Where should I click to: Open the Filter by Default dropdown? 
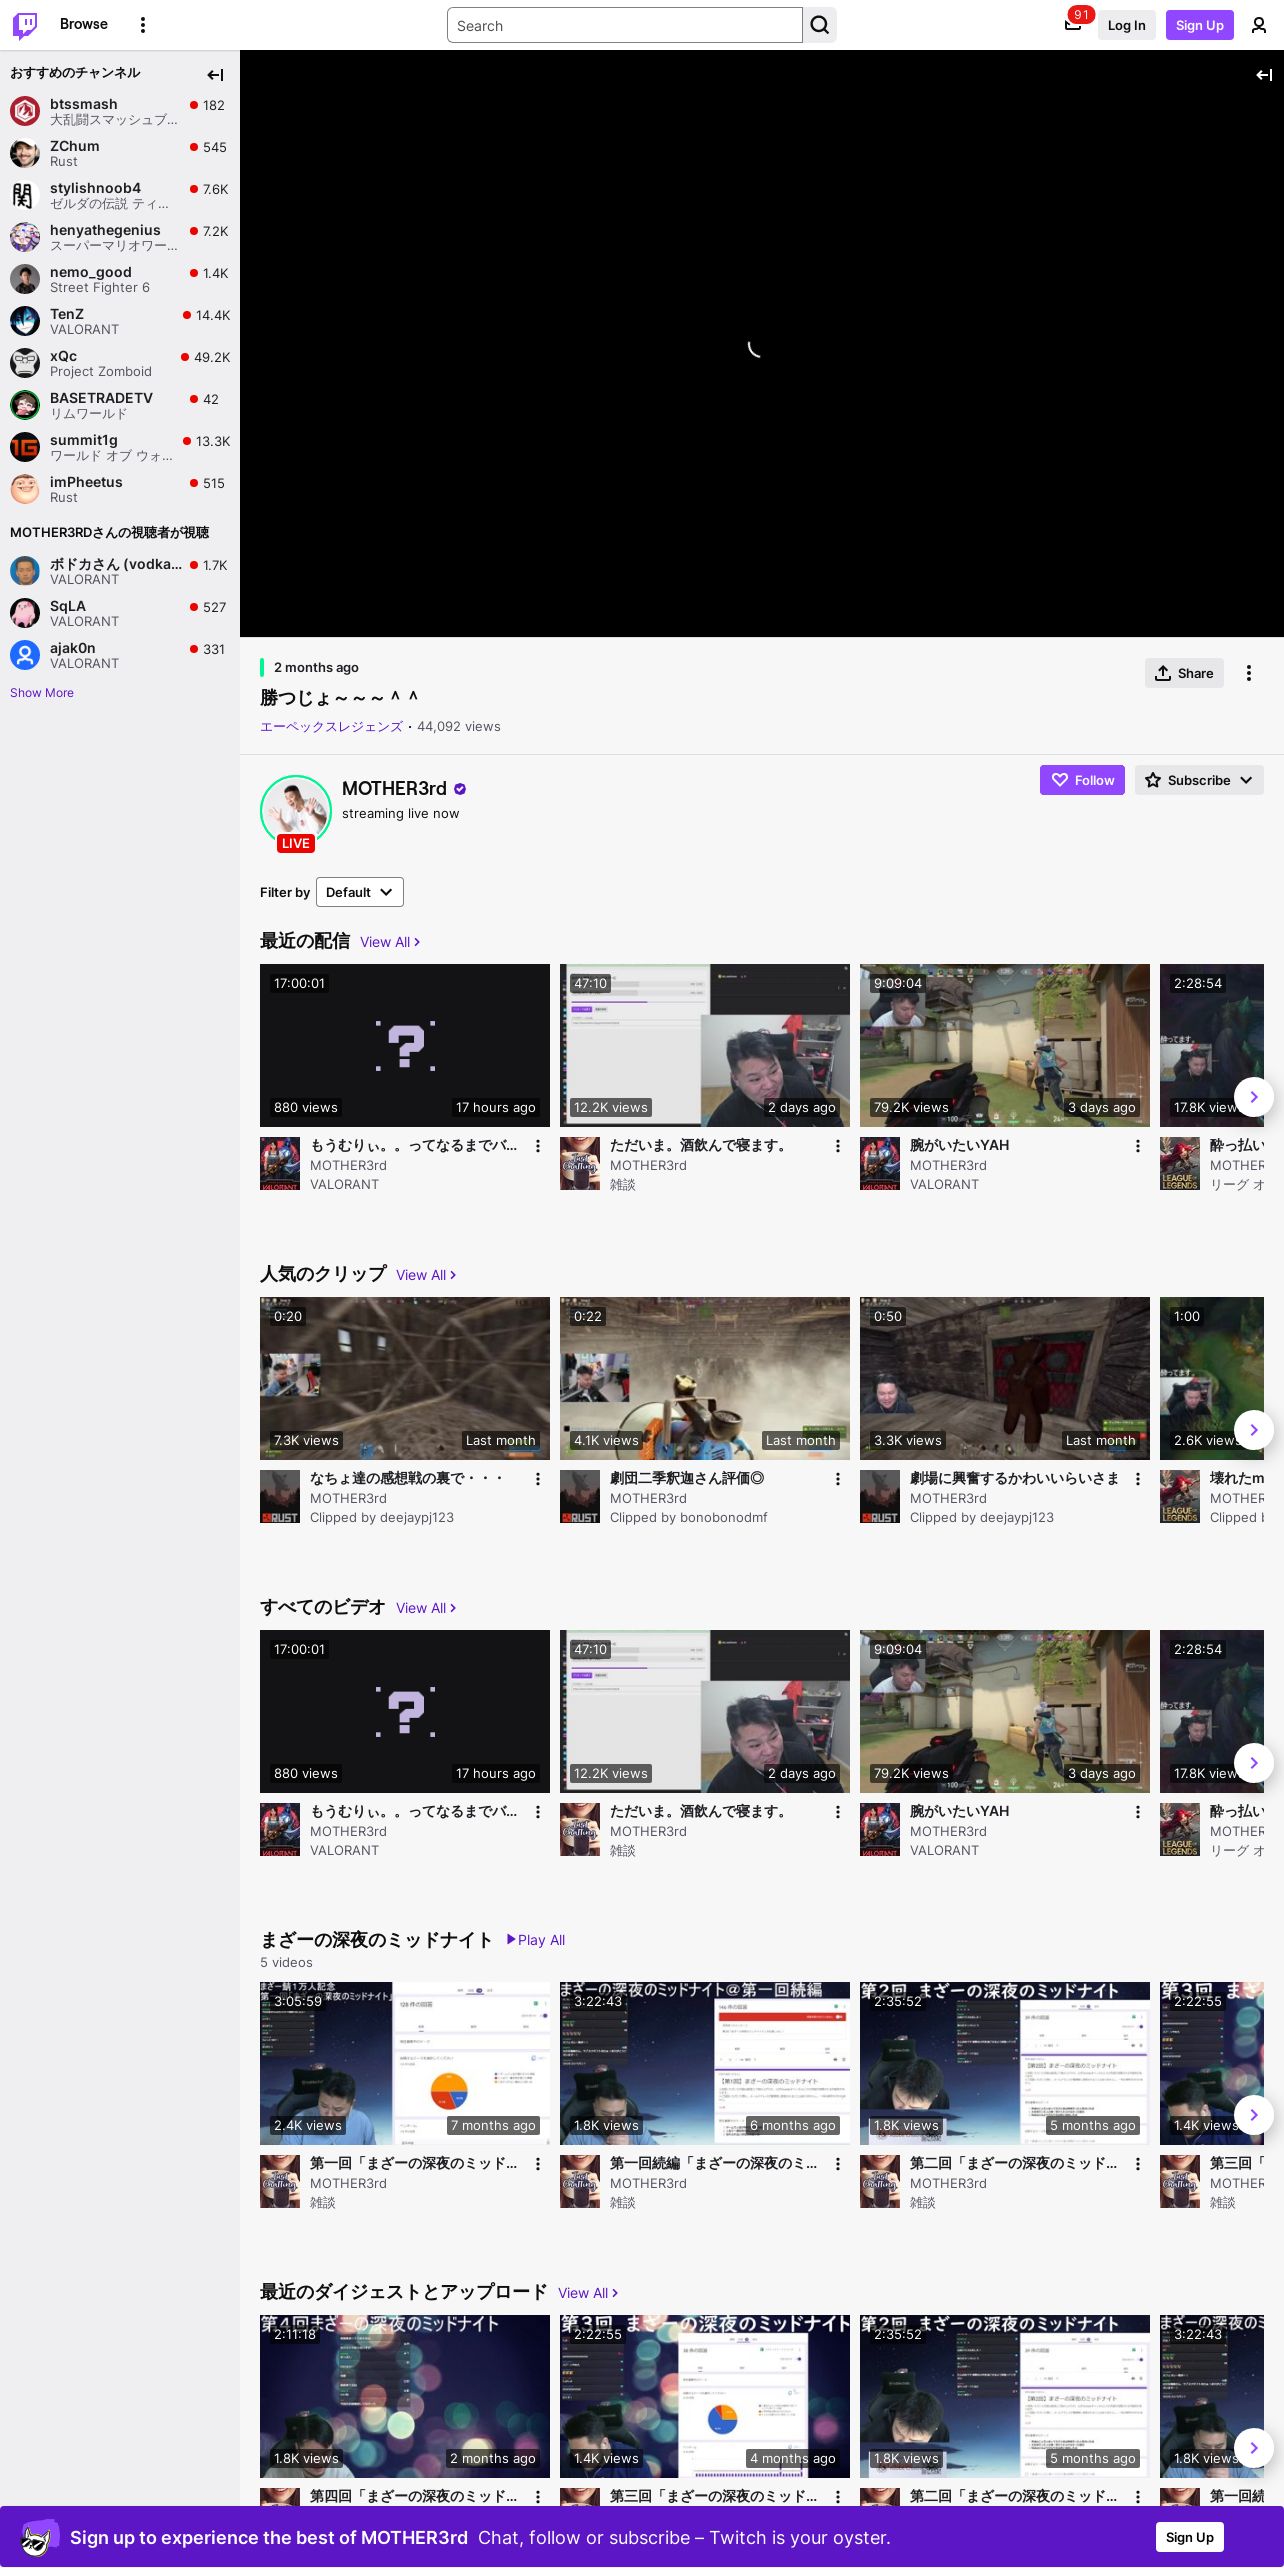[x=360, y=892]
